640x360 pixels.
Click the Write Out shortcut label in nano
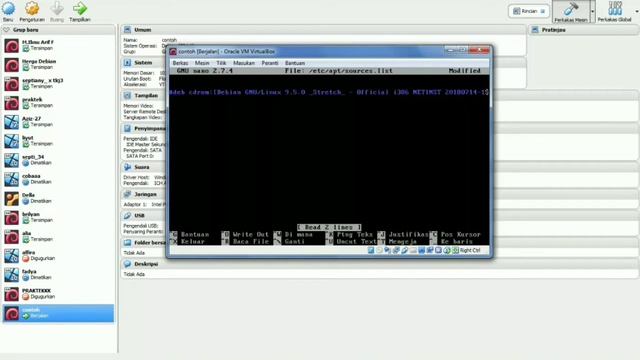click(x=251, y=235)
